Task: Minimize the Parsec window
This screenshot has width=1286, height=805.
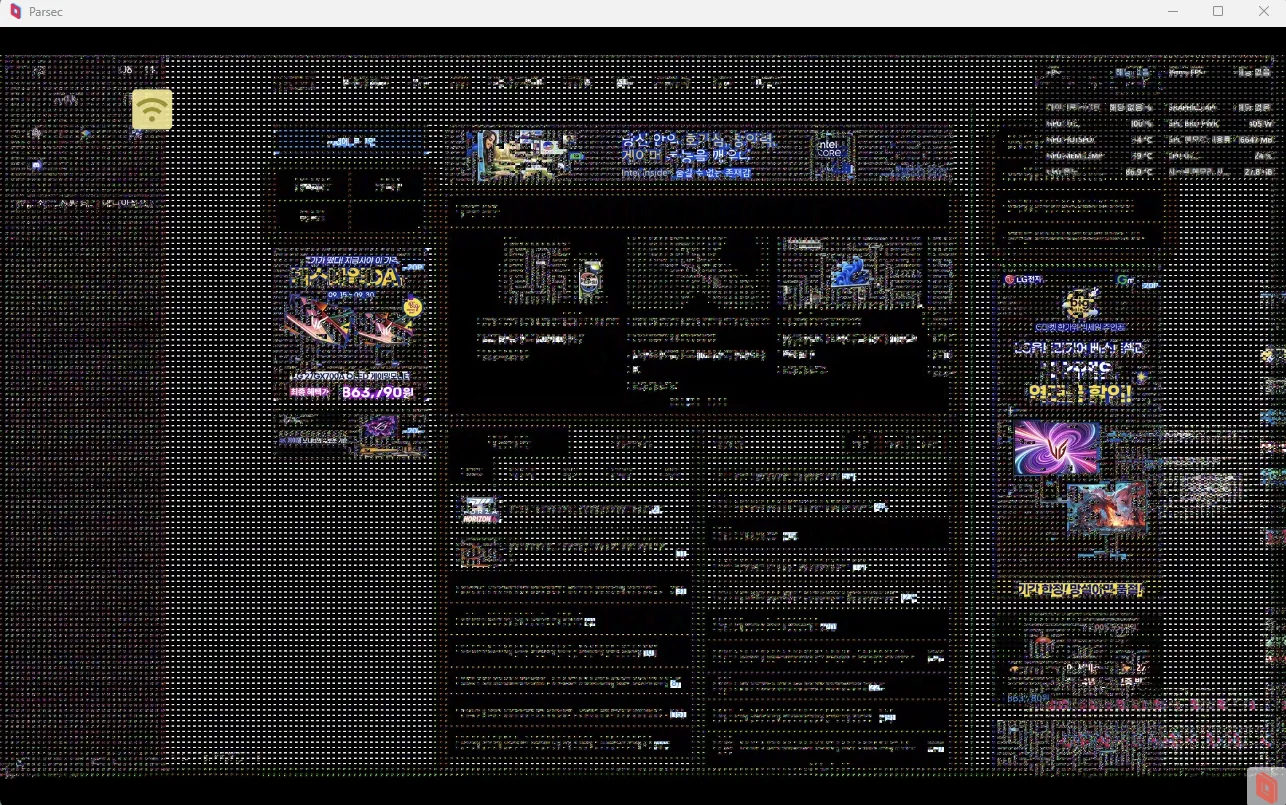Action: [1173, 11]
